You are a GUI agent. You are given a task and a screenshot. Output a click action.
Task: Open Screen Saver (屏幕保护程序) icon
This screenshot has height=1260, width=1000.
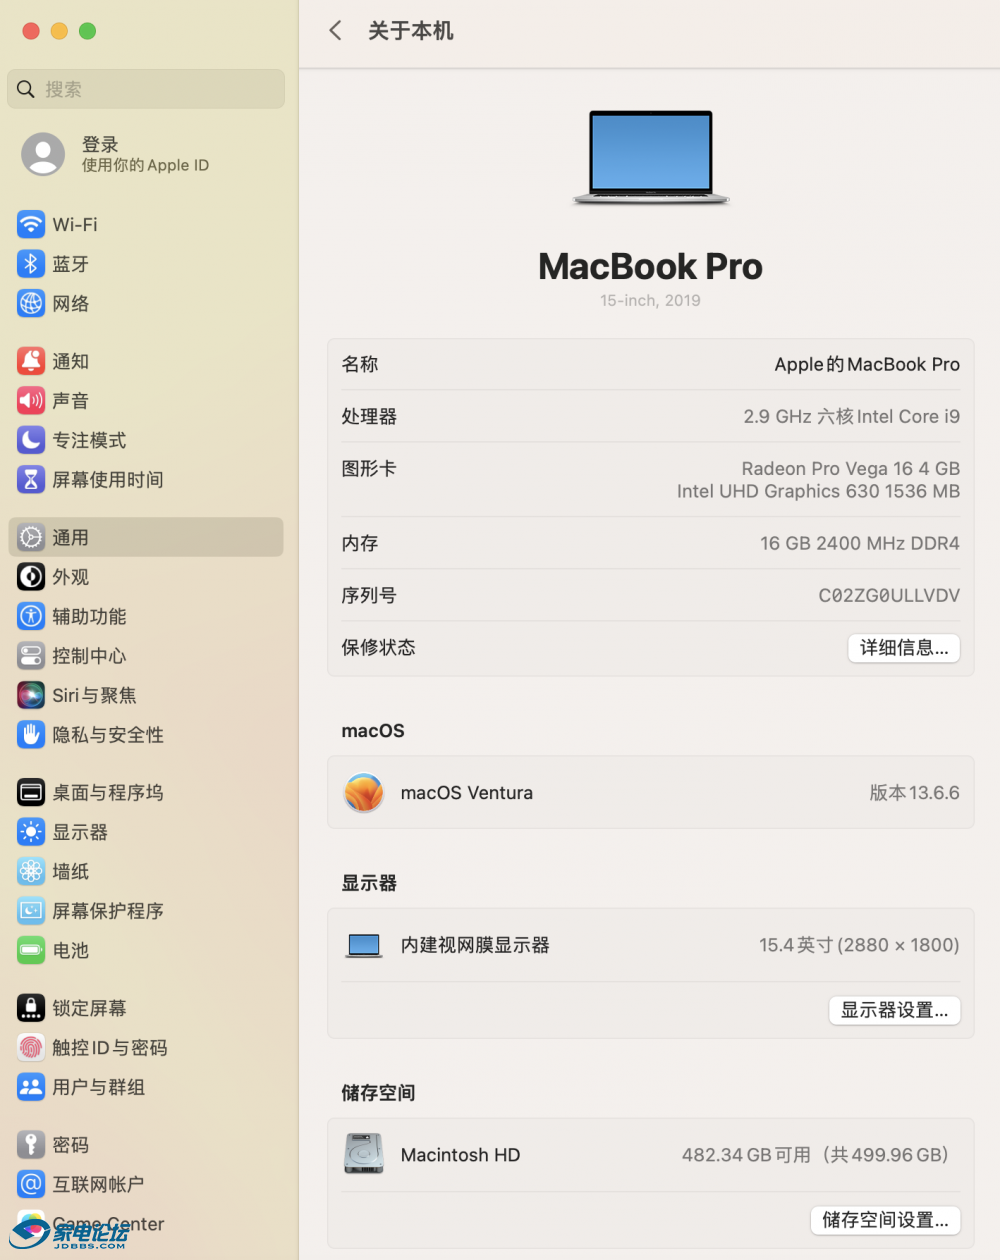click(x=31, y=911)
